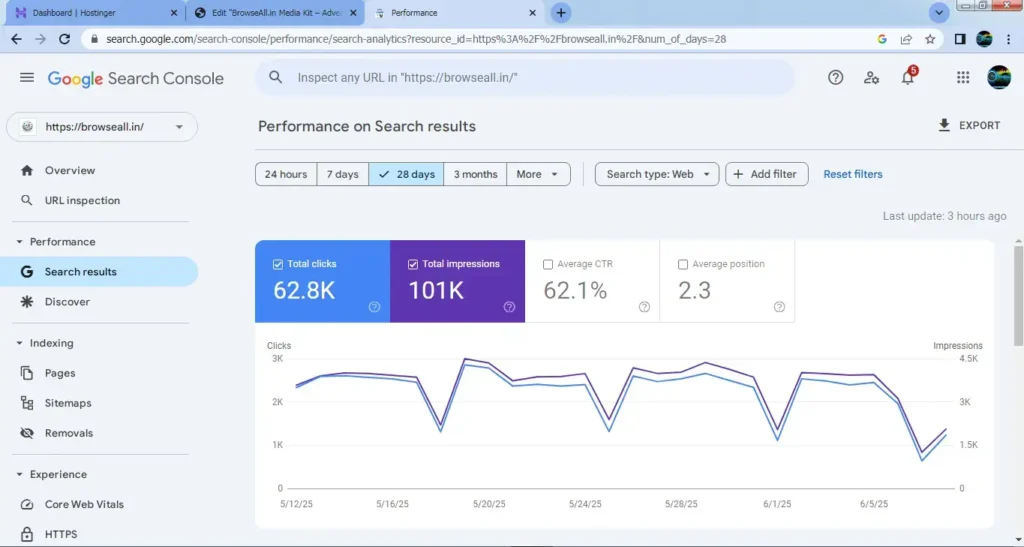Reload the page in browser

[64, 39]
